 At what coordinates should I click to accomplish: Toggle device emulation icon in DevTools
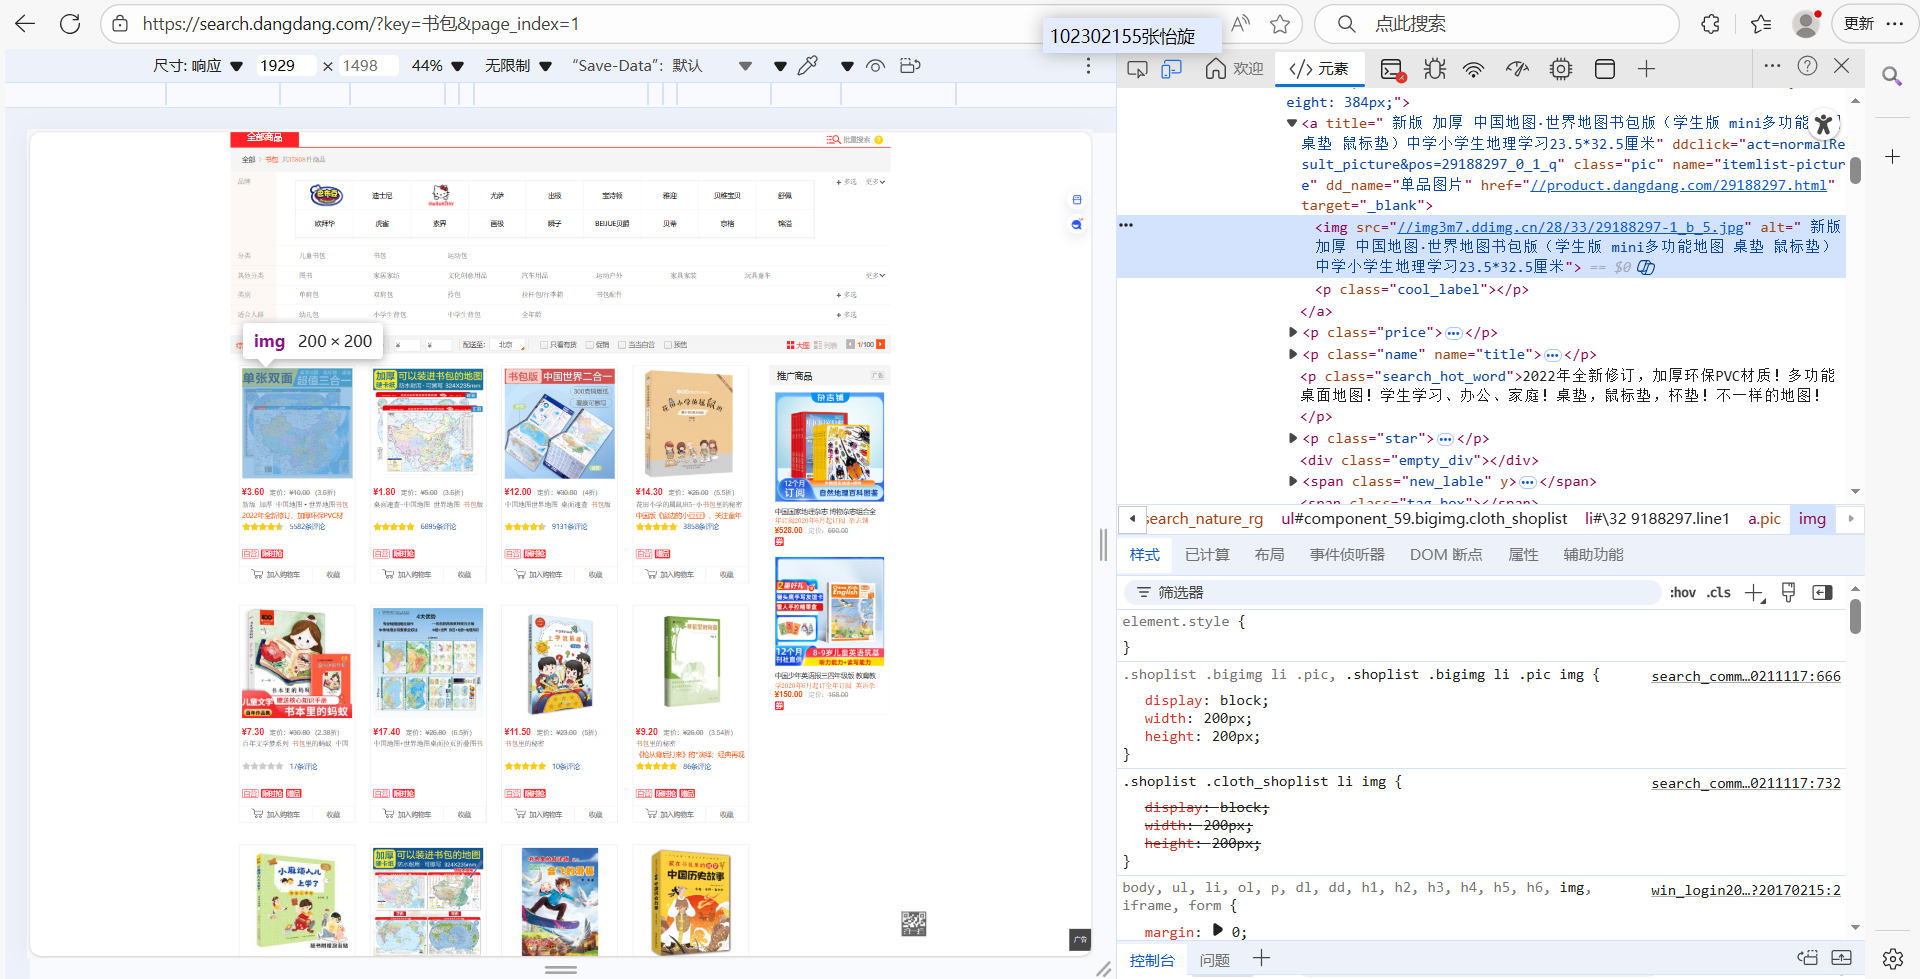pos(1171,68)
